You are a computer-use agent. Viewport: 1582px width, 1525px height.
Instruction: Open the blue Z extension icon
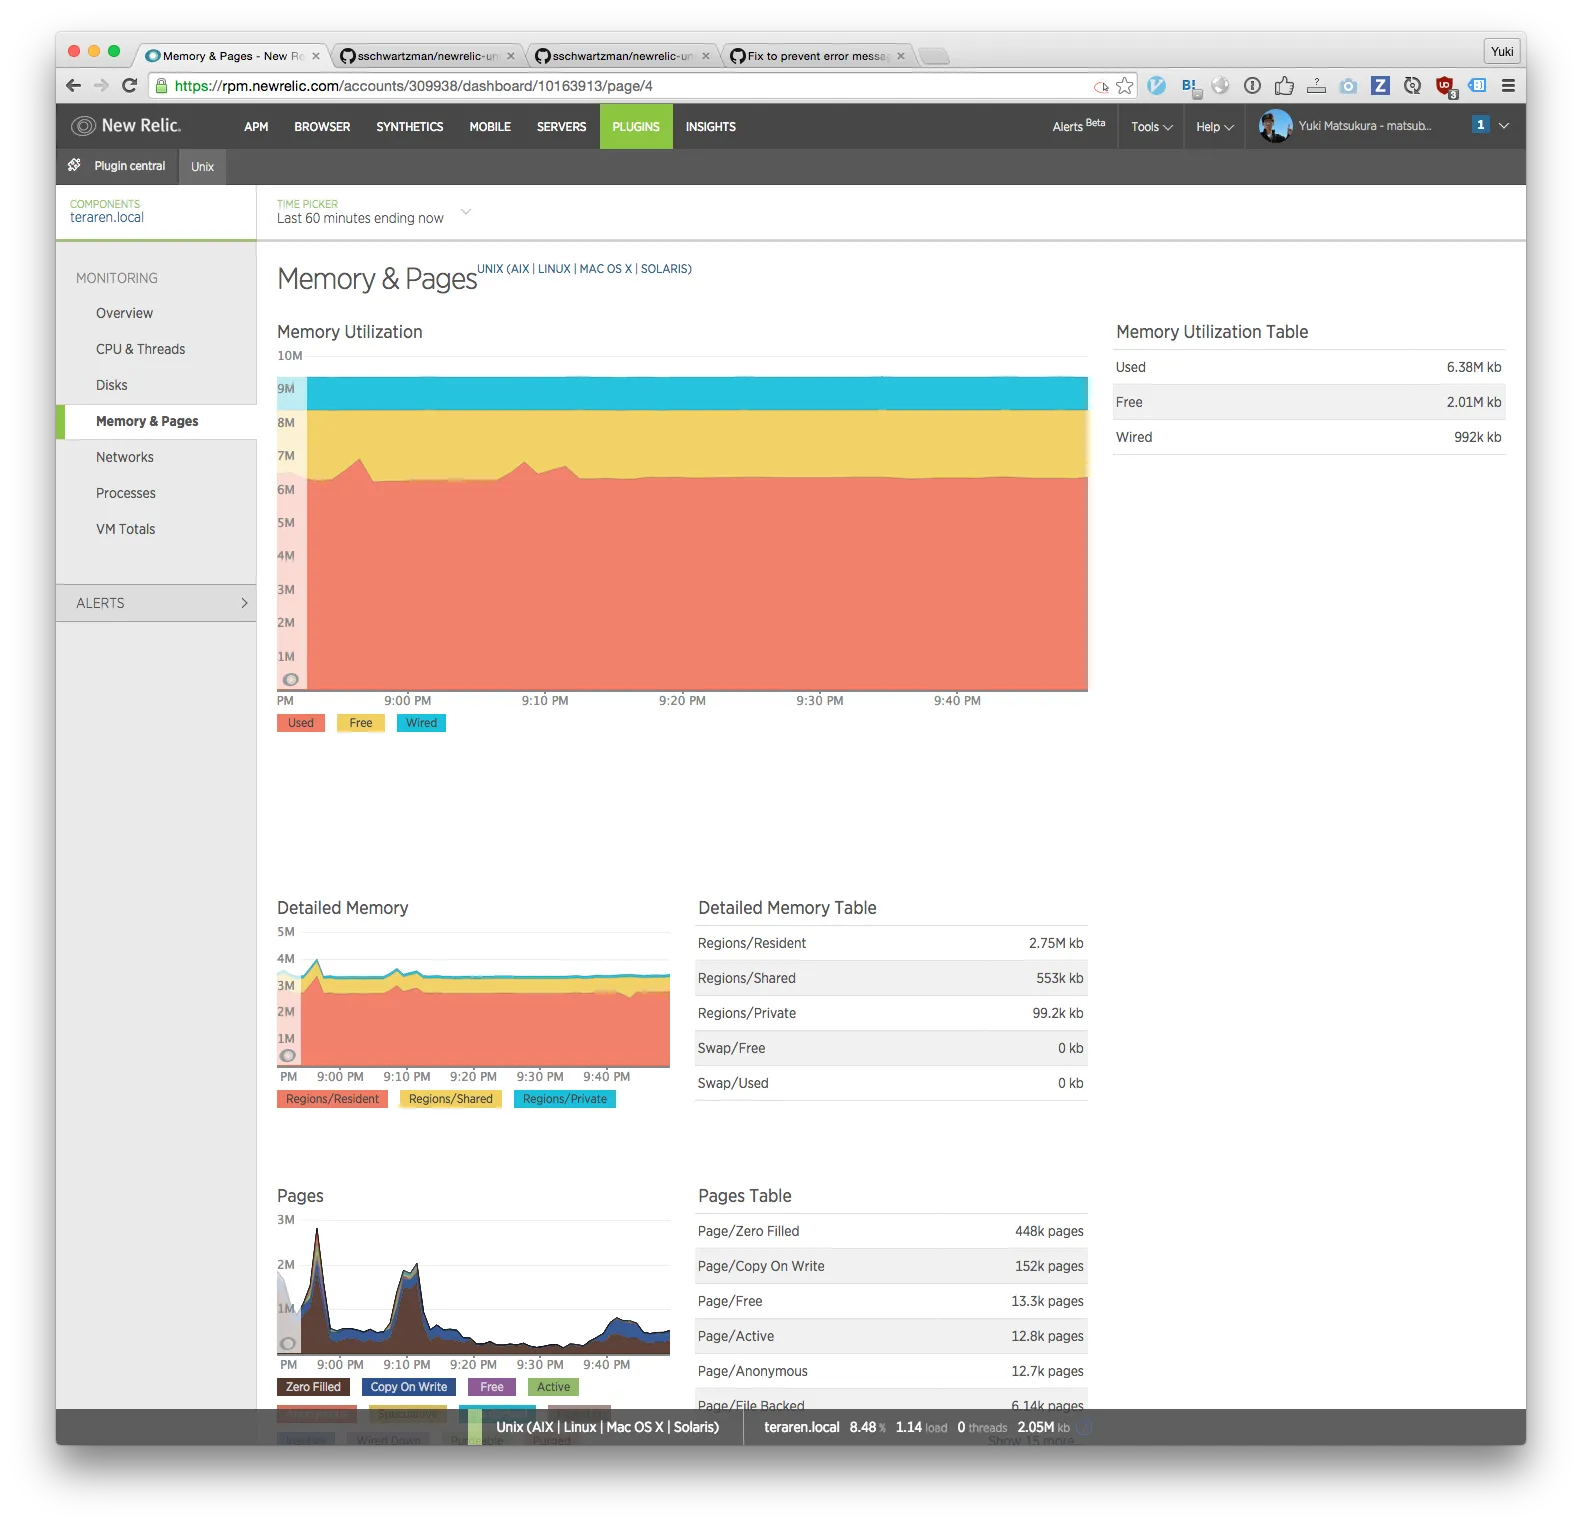(1380, 86)
